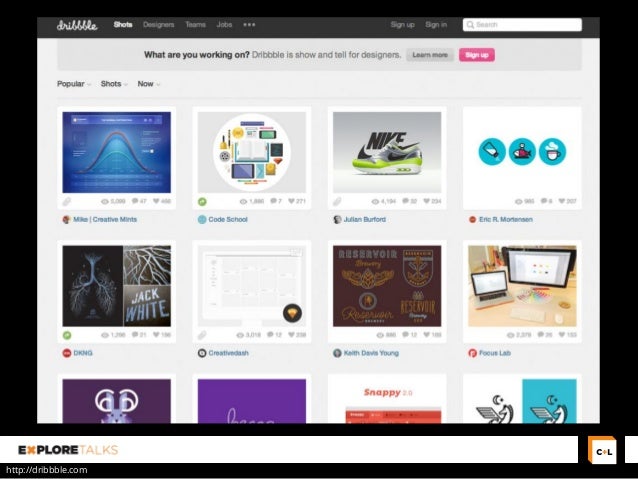Click Sign up in top navigation
Image resolution: width=638 pixels, height=479 pixels.
click(x=402, y=25)
